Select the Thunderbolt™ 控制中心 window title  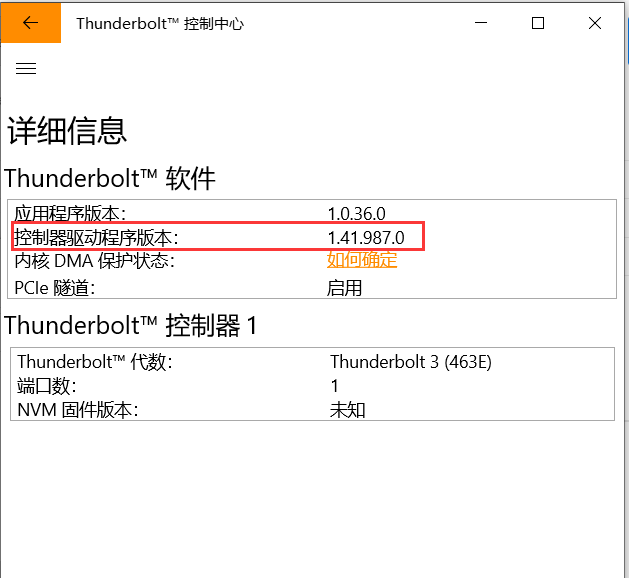point(160,23)
